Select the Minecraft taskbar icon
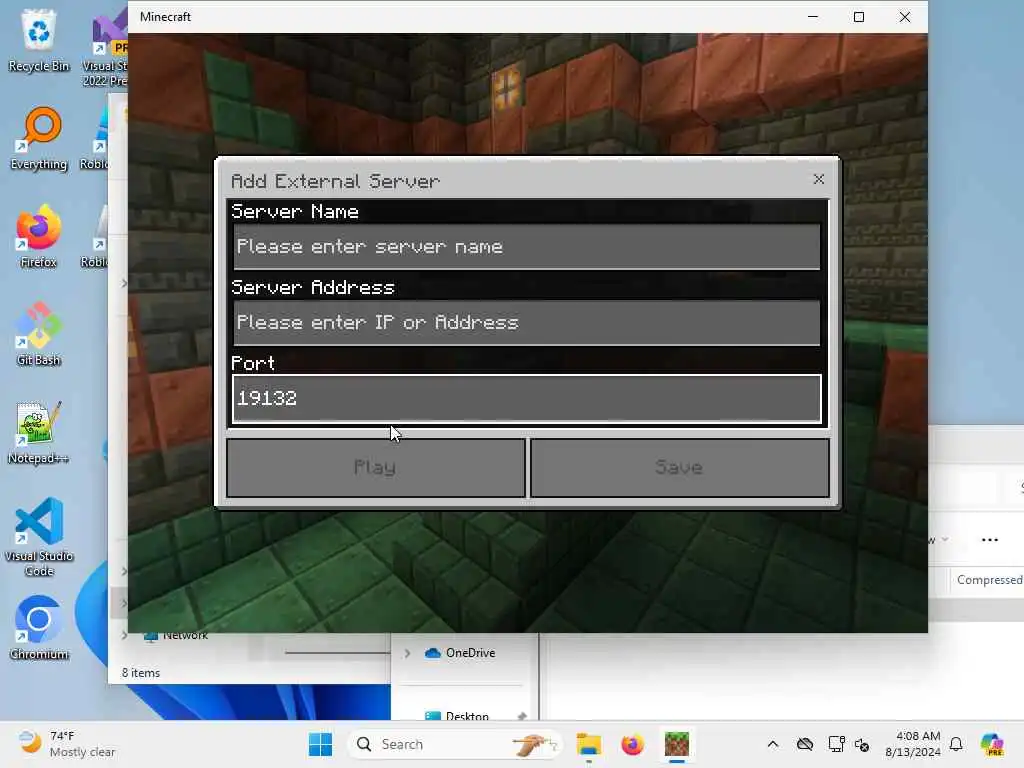Screen dimensions: 1024x768 pos(677,744)
